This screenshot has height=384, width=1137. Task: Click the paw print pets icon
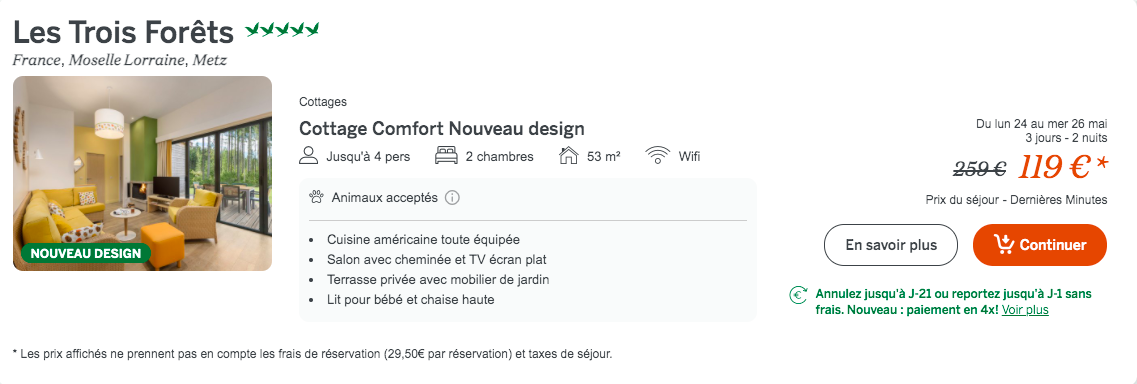coord(315,197)
